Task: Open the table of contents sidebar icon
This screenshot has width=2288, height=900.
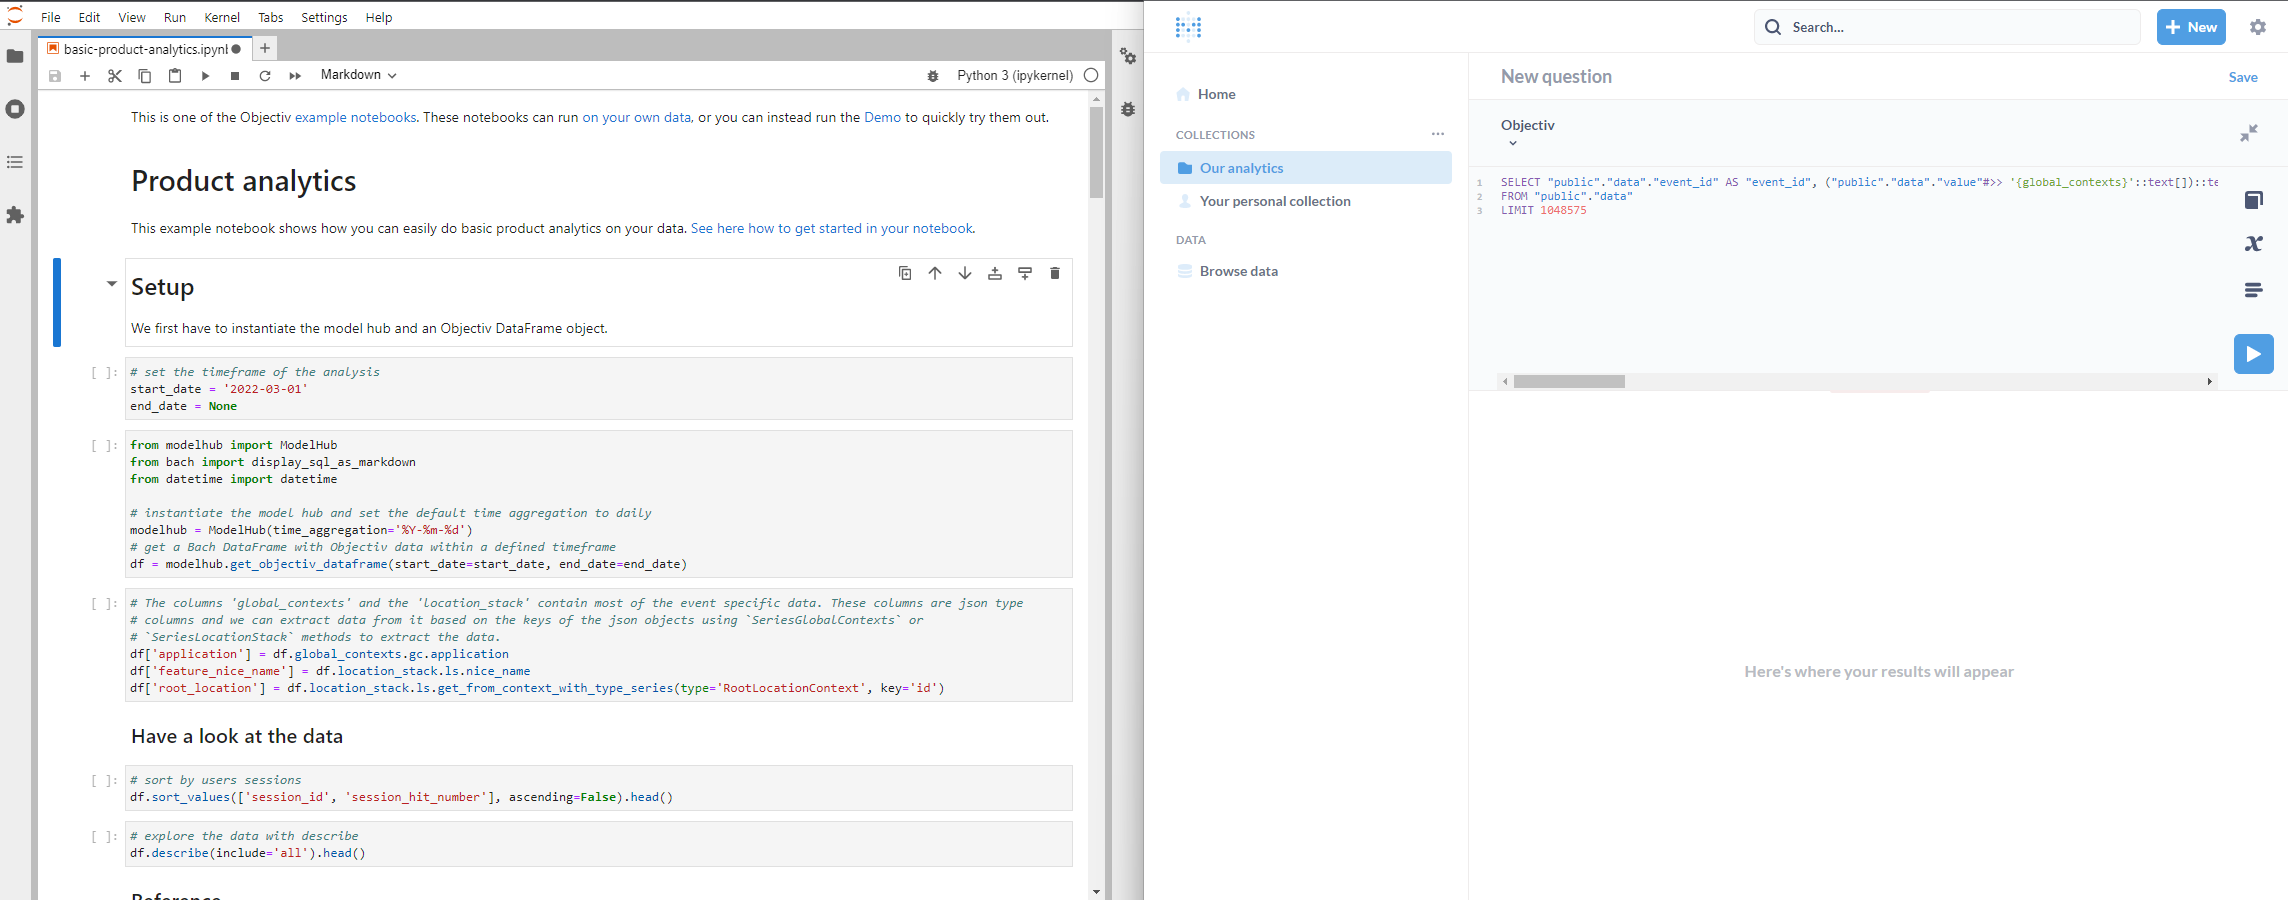Action: coord(15,162)
